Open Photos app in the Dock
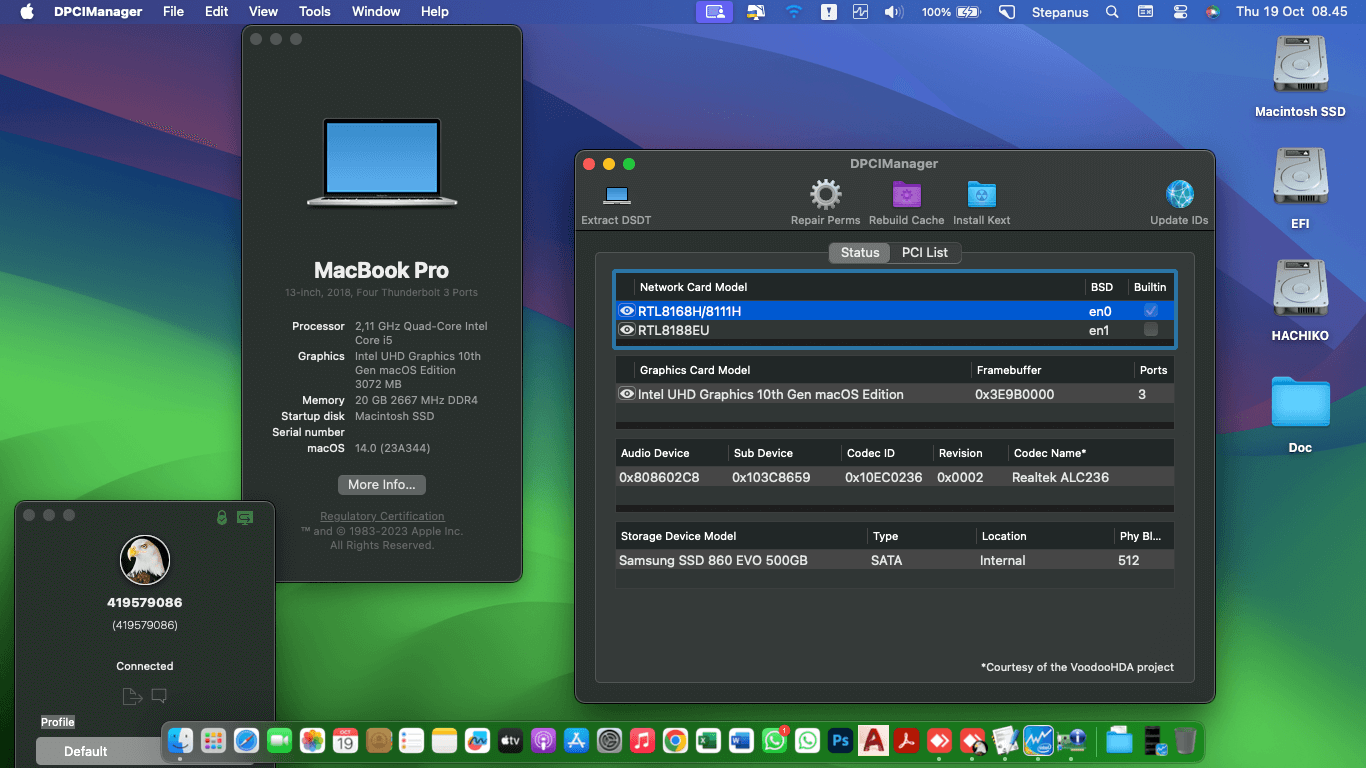The width and height of the screenshot is (1366, 768). coord(312,741)
